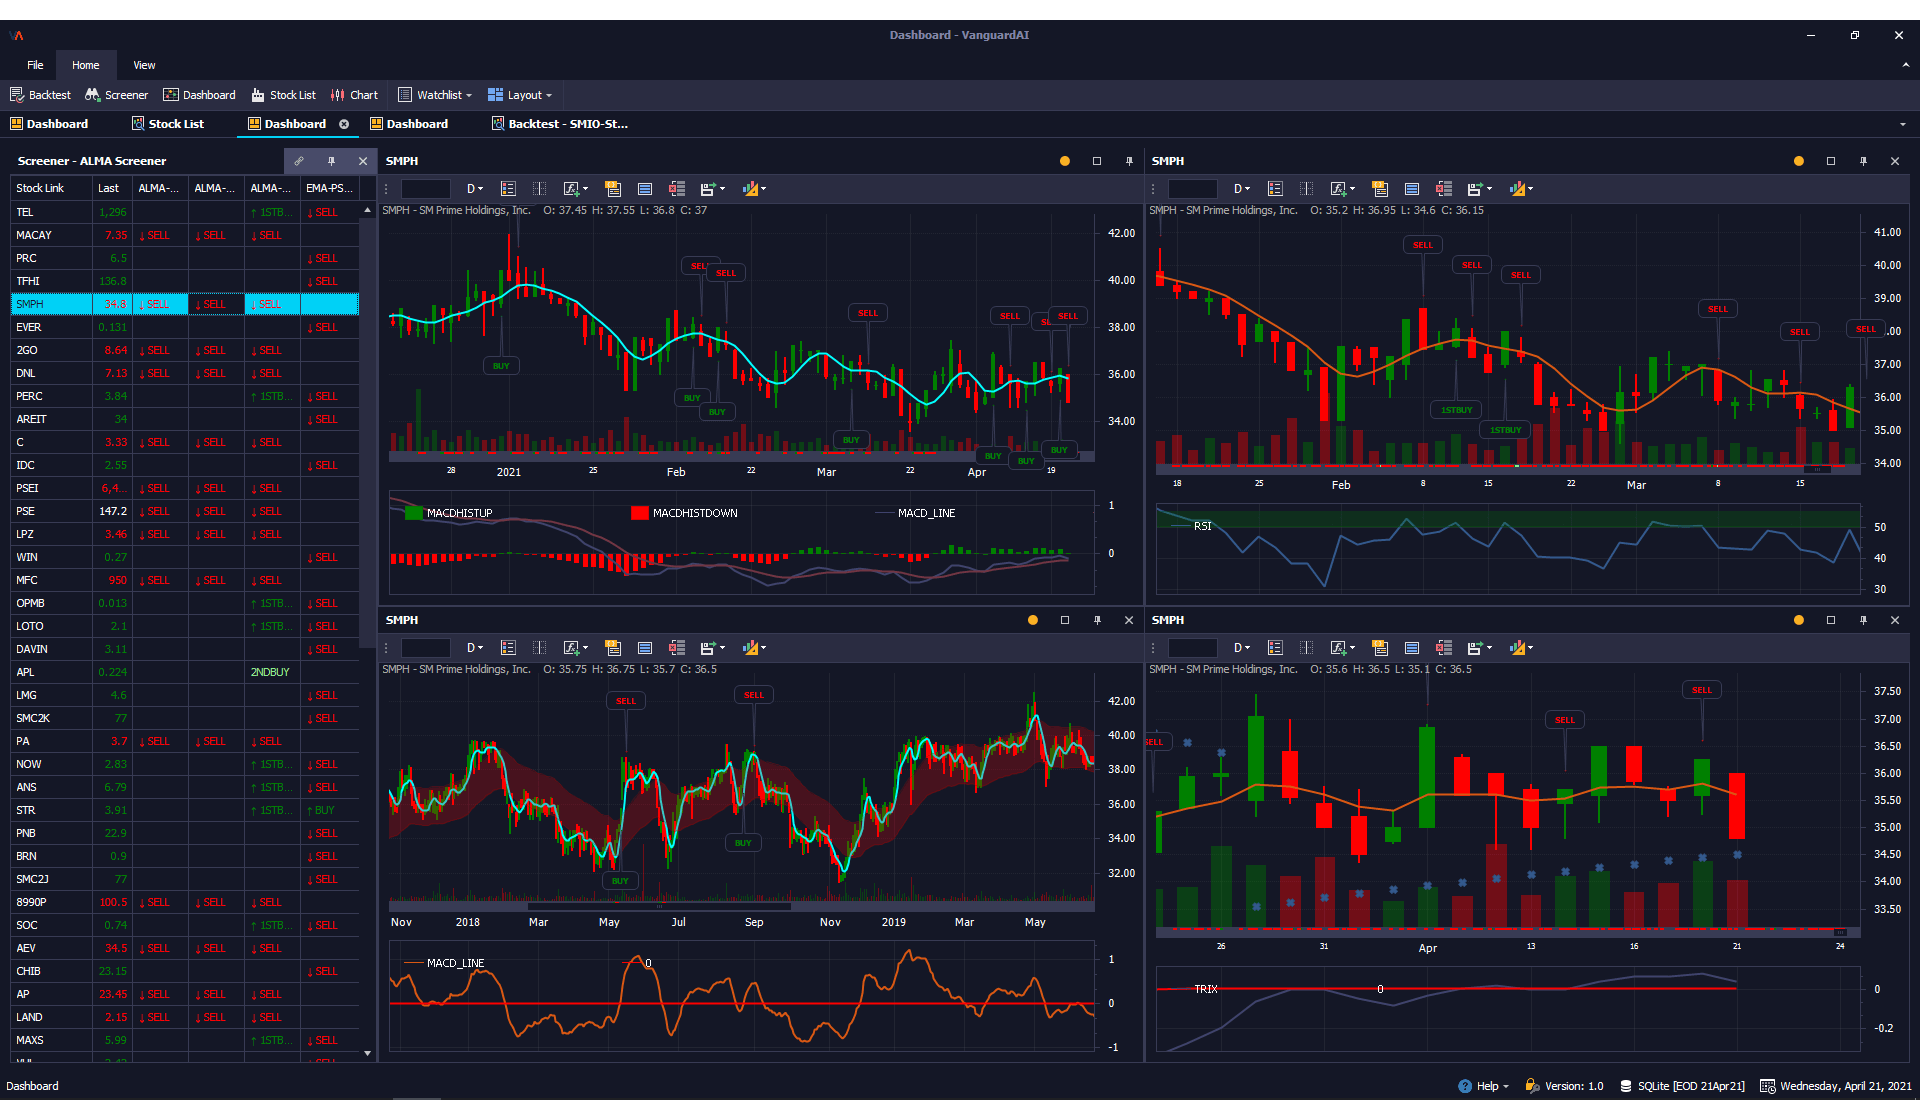The image size is (1920, 1120).
Task: Open the View menu tab
Action: coord(144,65)
